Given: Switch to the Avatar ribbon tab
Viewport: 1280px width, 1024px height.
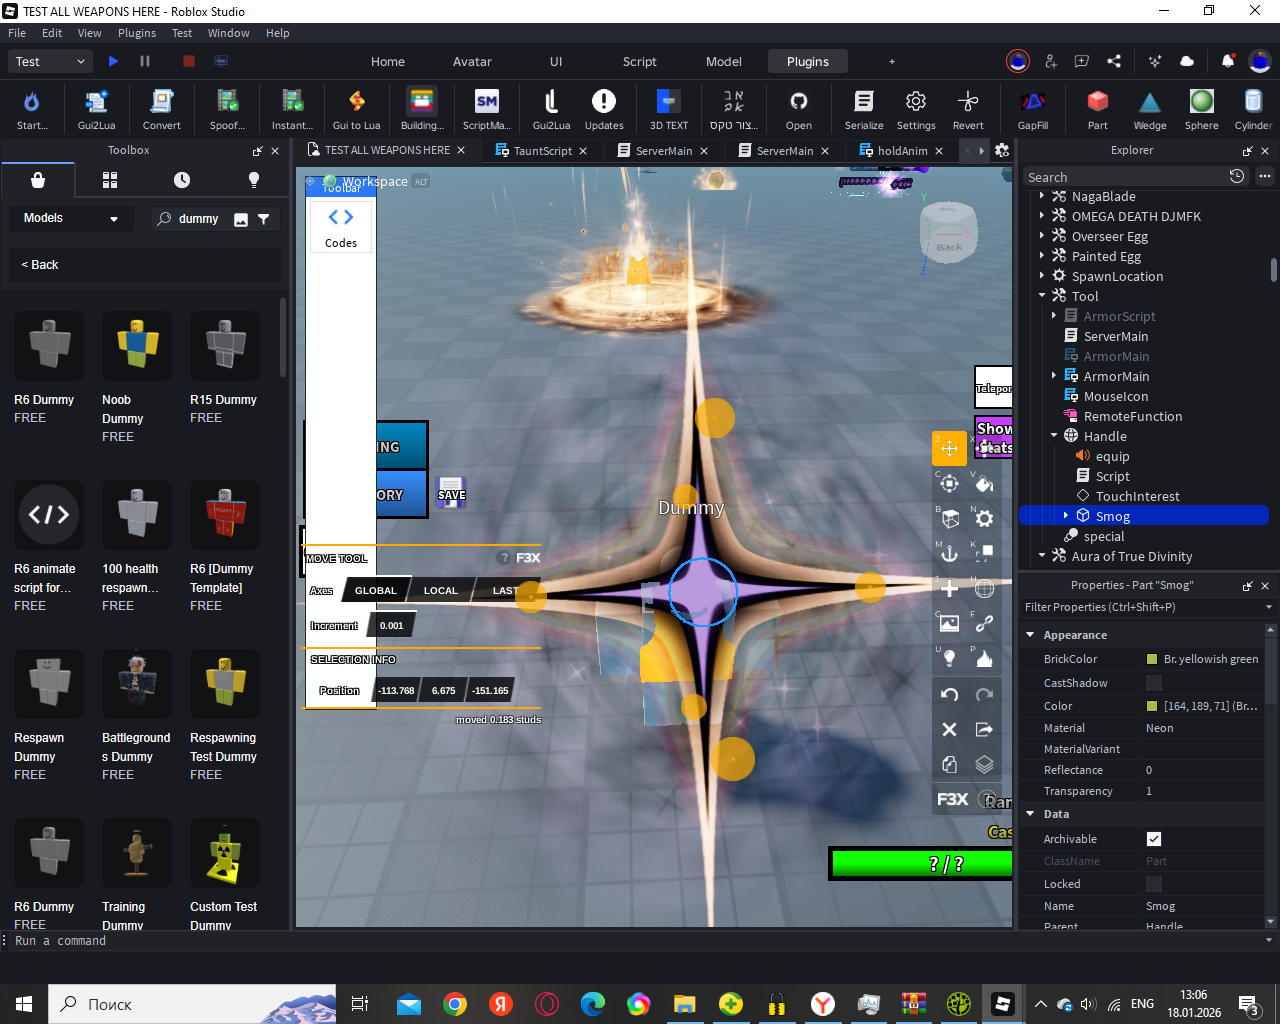Looking at the screenshot, I should coord(472,61).
